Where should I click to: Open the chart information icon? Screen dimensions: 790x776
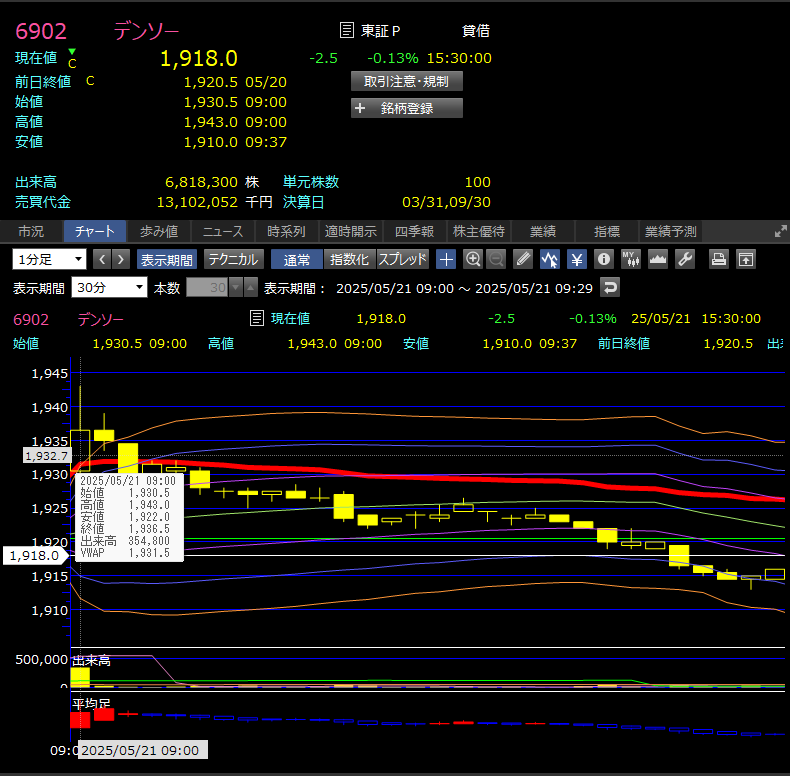(x=604, y=260)
